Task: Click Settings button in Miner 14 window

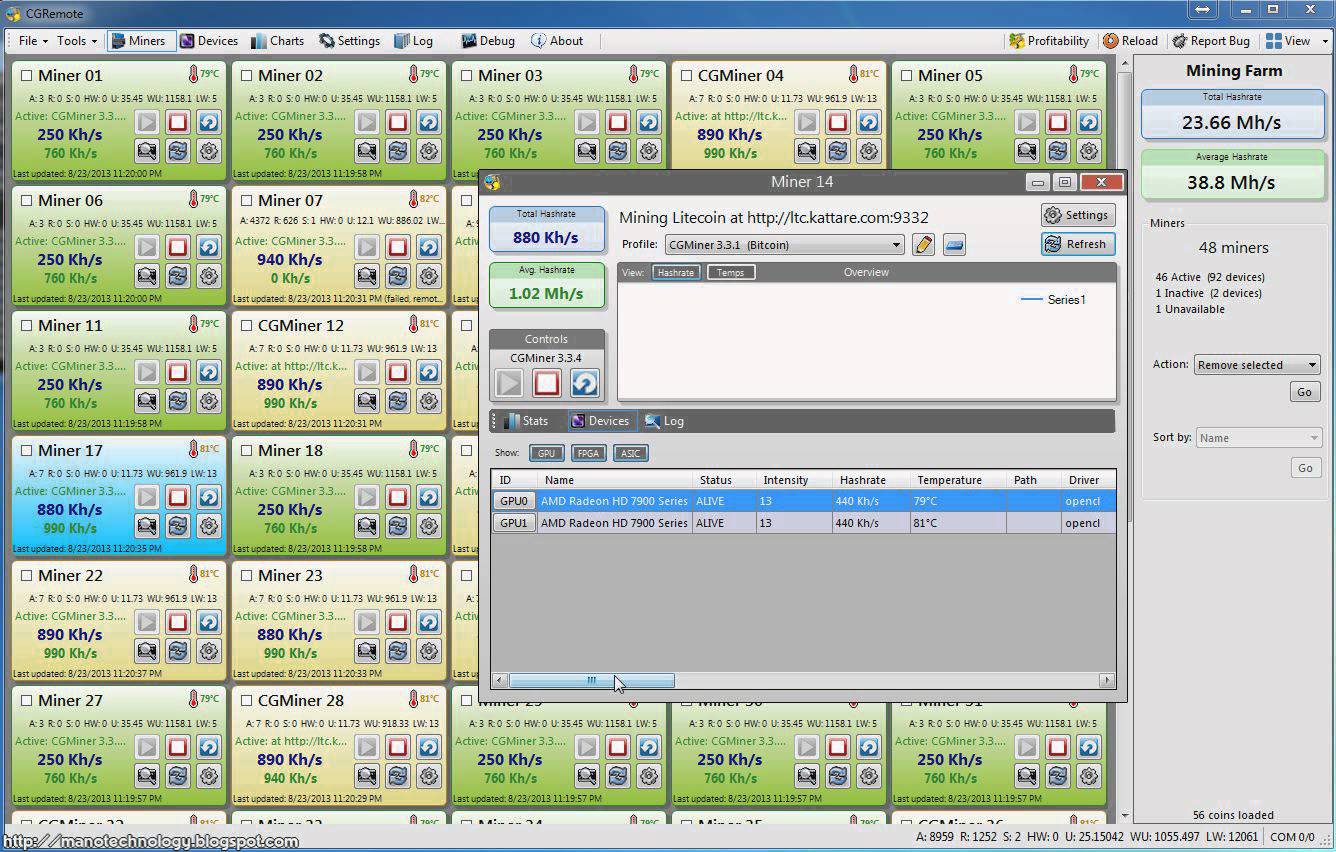Action: tap(1077, 215)
